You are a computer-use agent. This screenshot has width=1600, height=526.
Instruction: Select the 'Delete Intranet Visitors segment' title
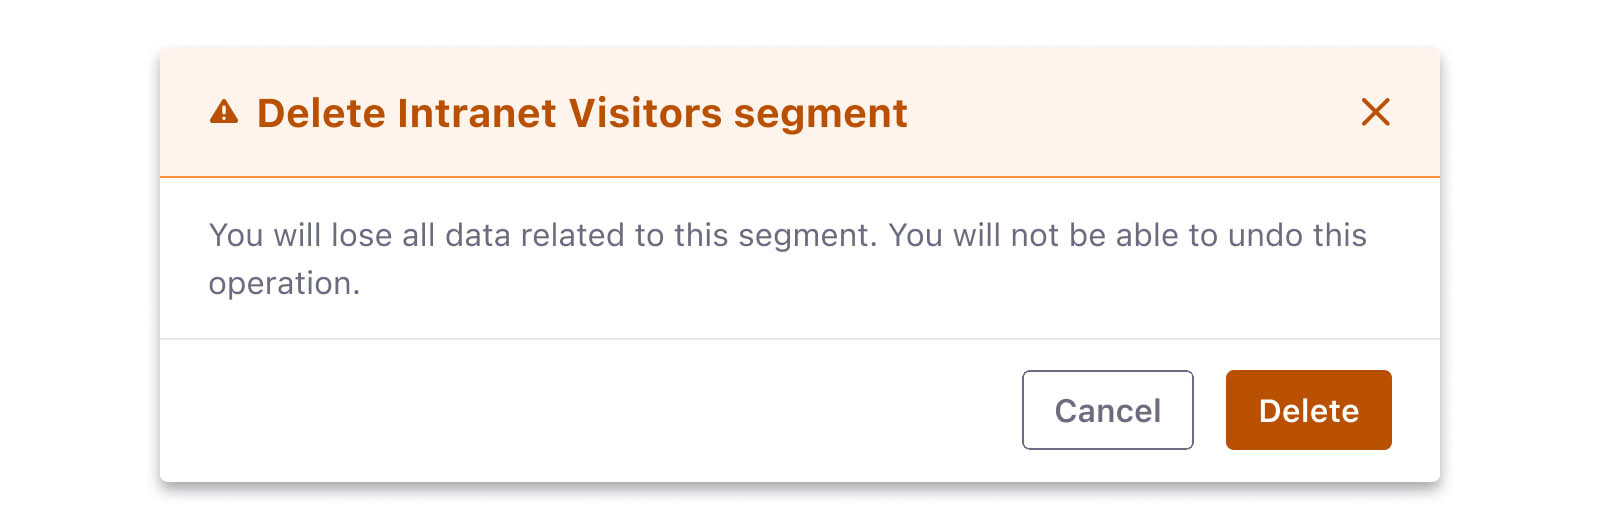[582, 113]
